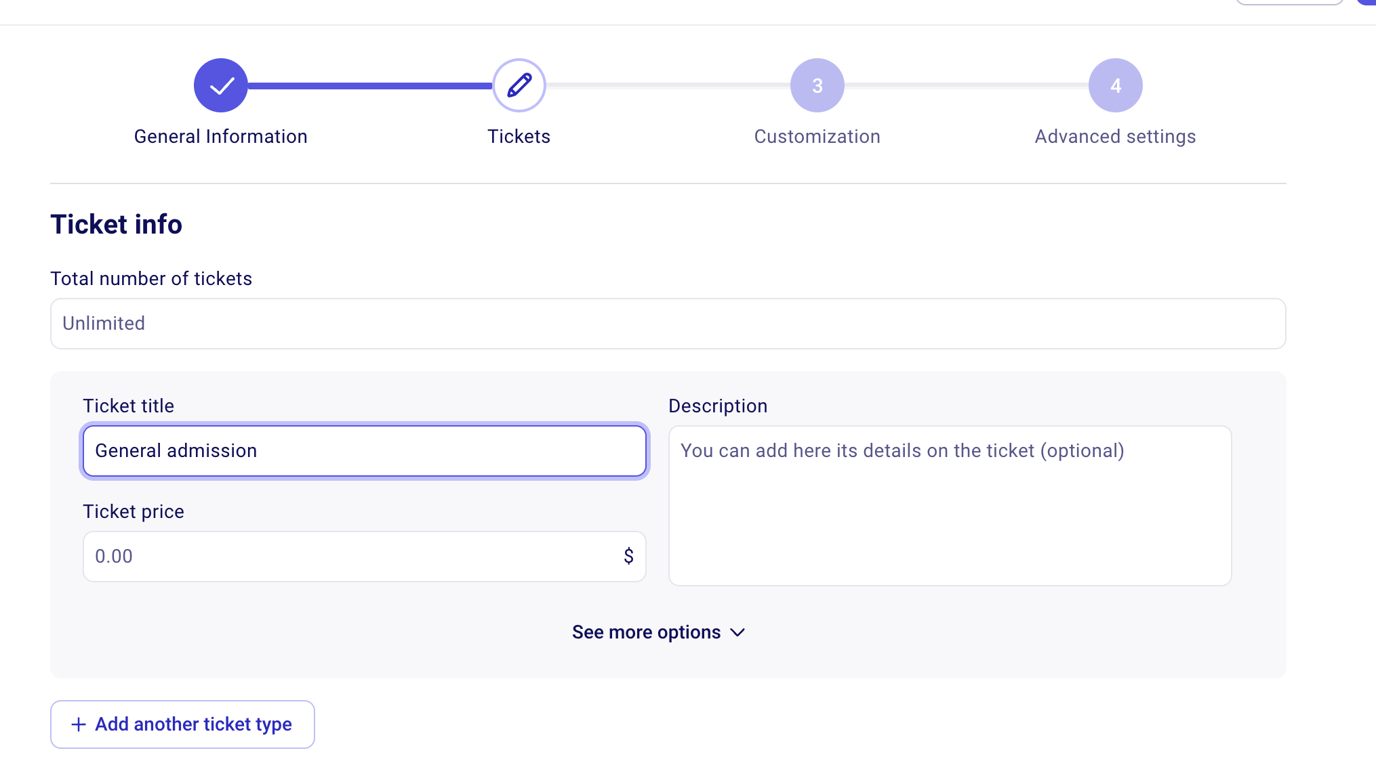
Task: Click the ticket Description text area
Action: 950,505
